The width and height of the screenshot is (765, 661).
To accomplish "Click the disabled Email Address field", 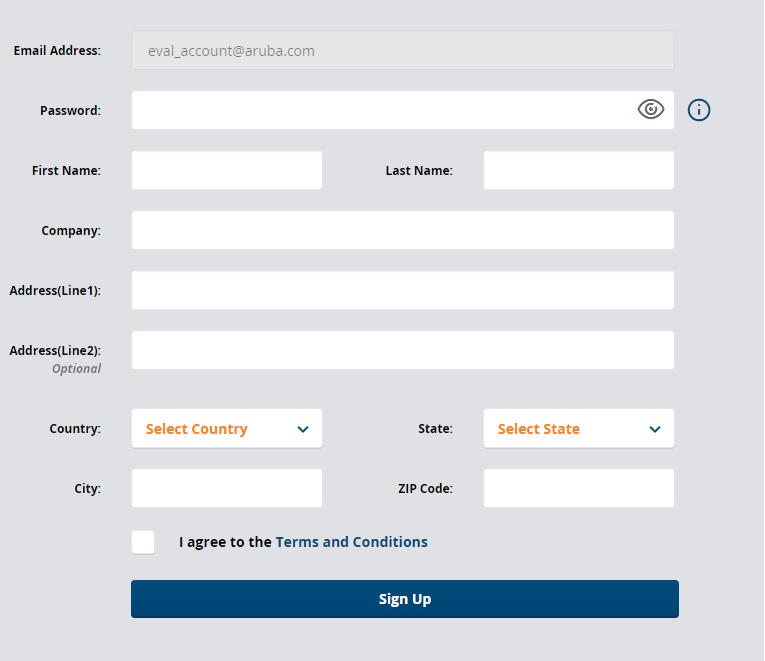I will pos(403,50).
